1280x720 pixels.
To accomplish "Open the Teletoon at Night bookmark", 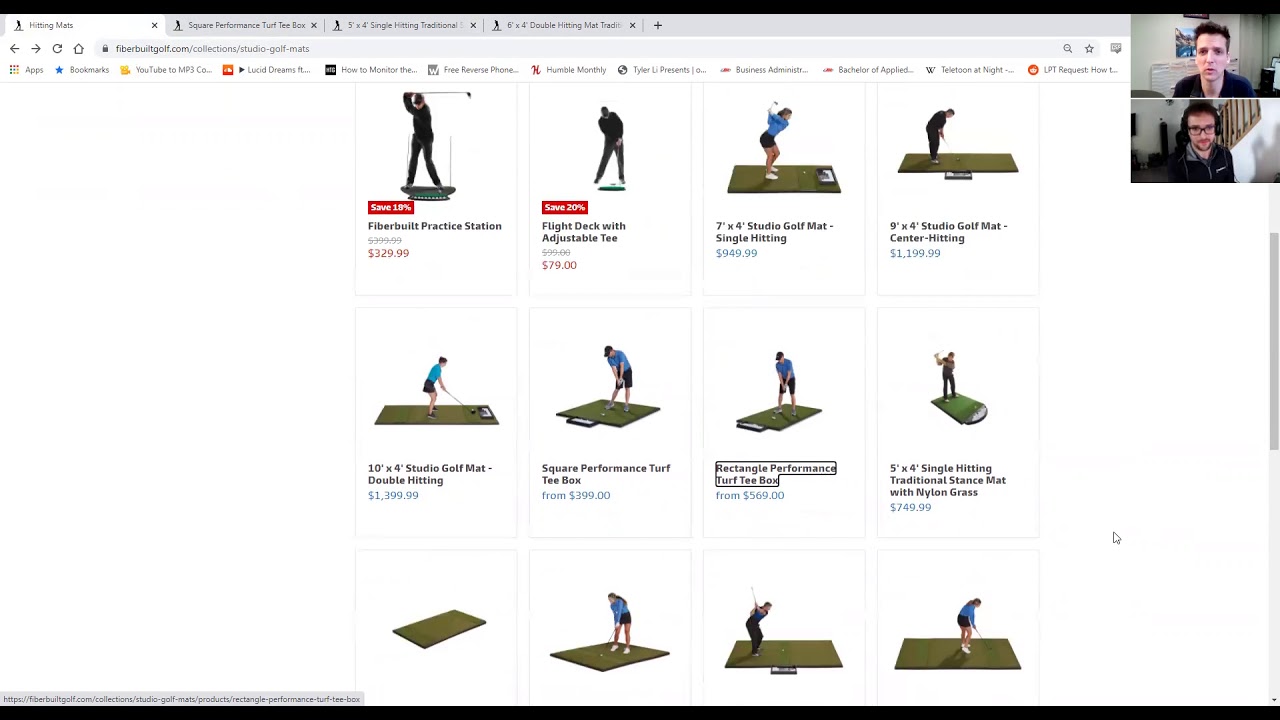I will pos(970,70).
